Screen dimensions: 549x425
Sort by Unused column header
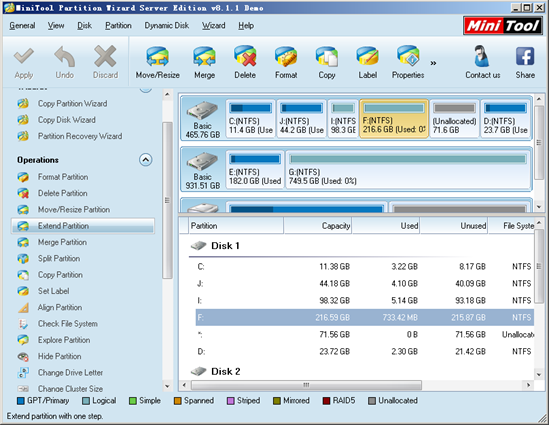coord(454,226)
